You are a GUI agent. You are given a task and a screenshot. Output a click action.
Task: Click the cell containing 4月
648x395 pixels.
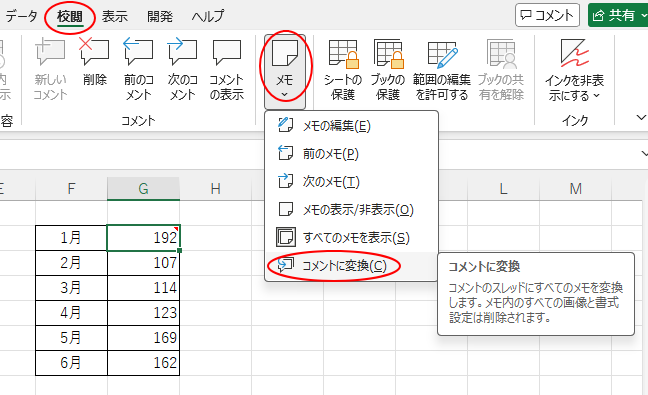71,313
